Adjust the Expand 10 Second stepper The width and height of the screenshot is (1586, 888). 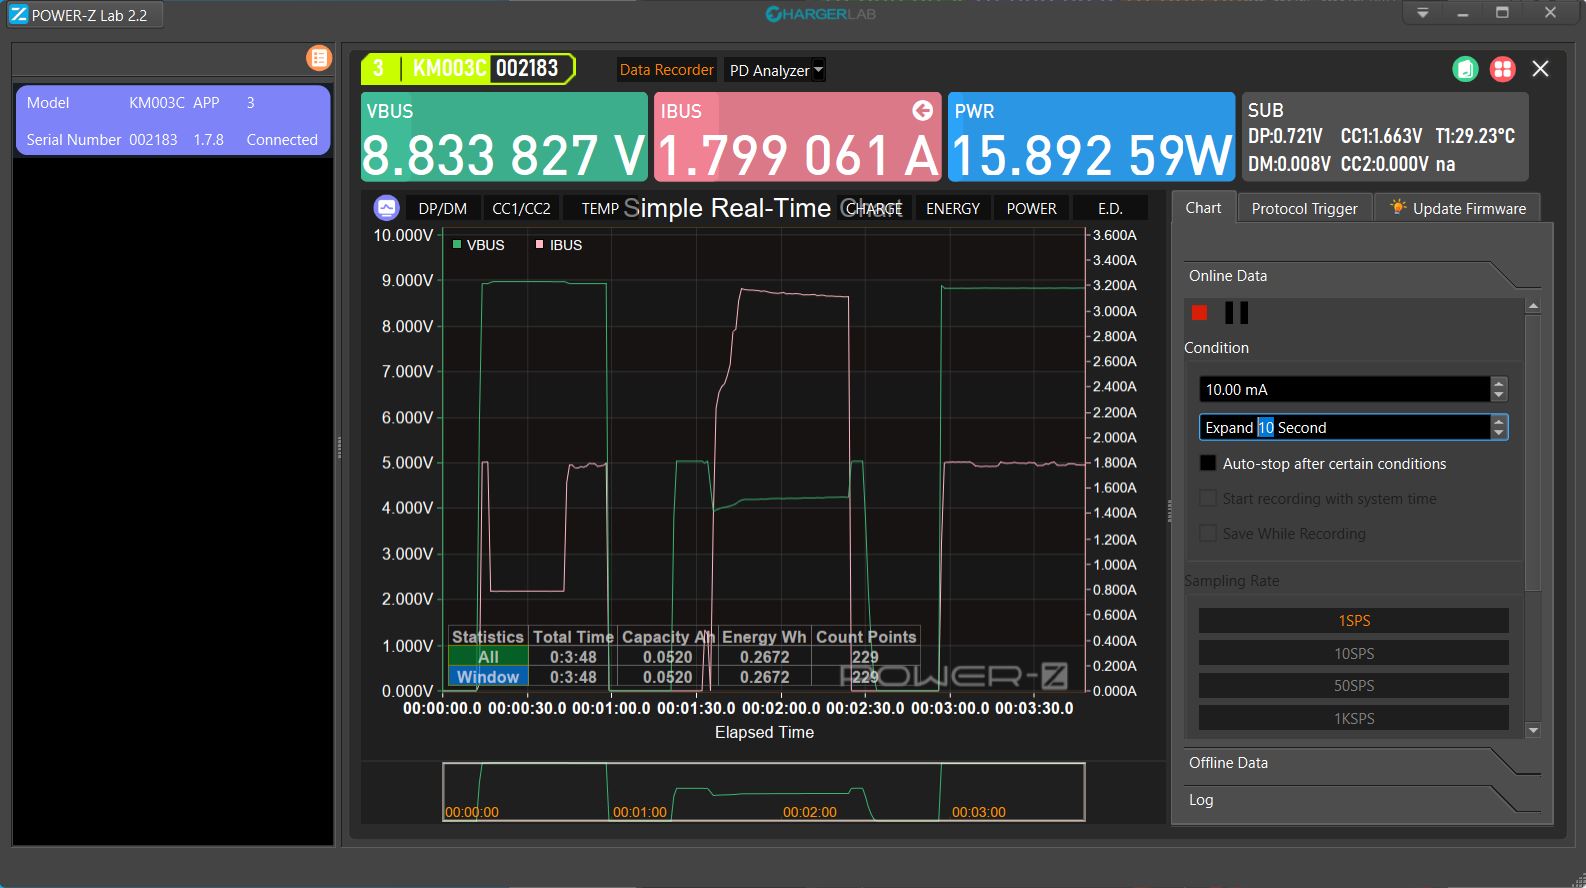tap(1498, 427)
